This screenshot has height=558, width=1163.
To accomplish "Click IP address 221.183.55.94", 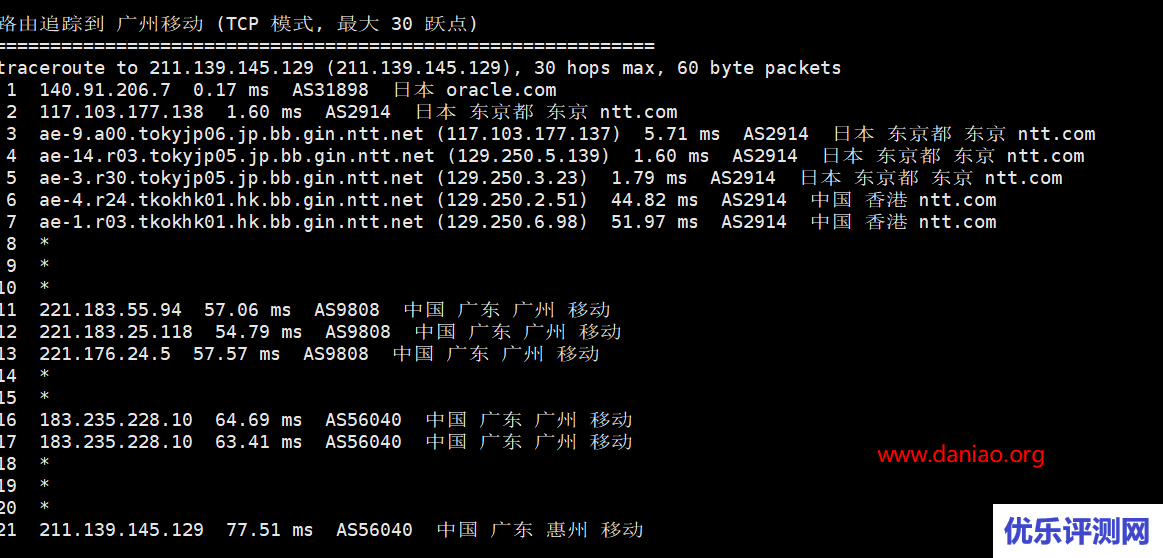I will [110, 310].
